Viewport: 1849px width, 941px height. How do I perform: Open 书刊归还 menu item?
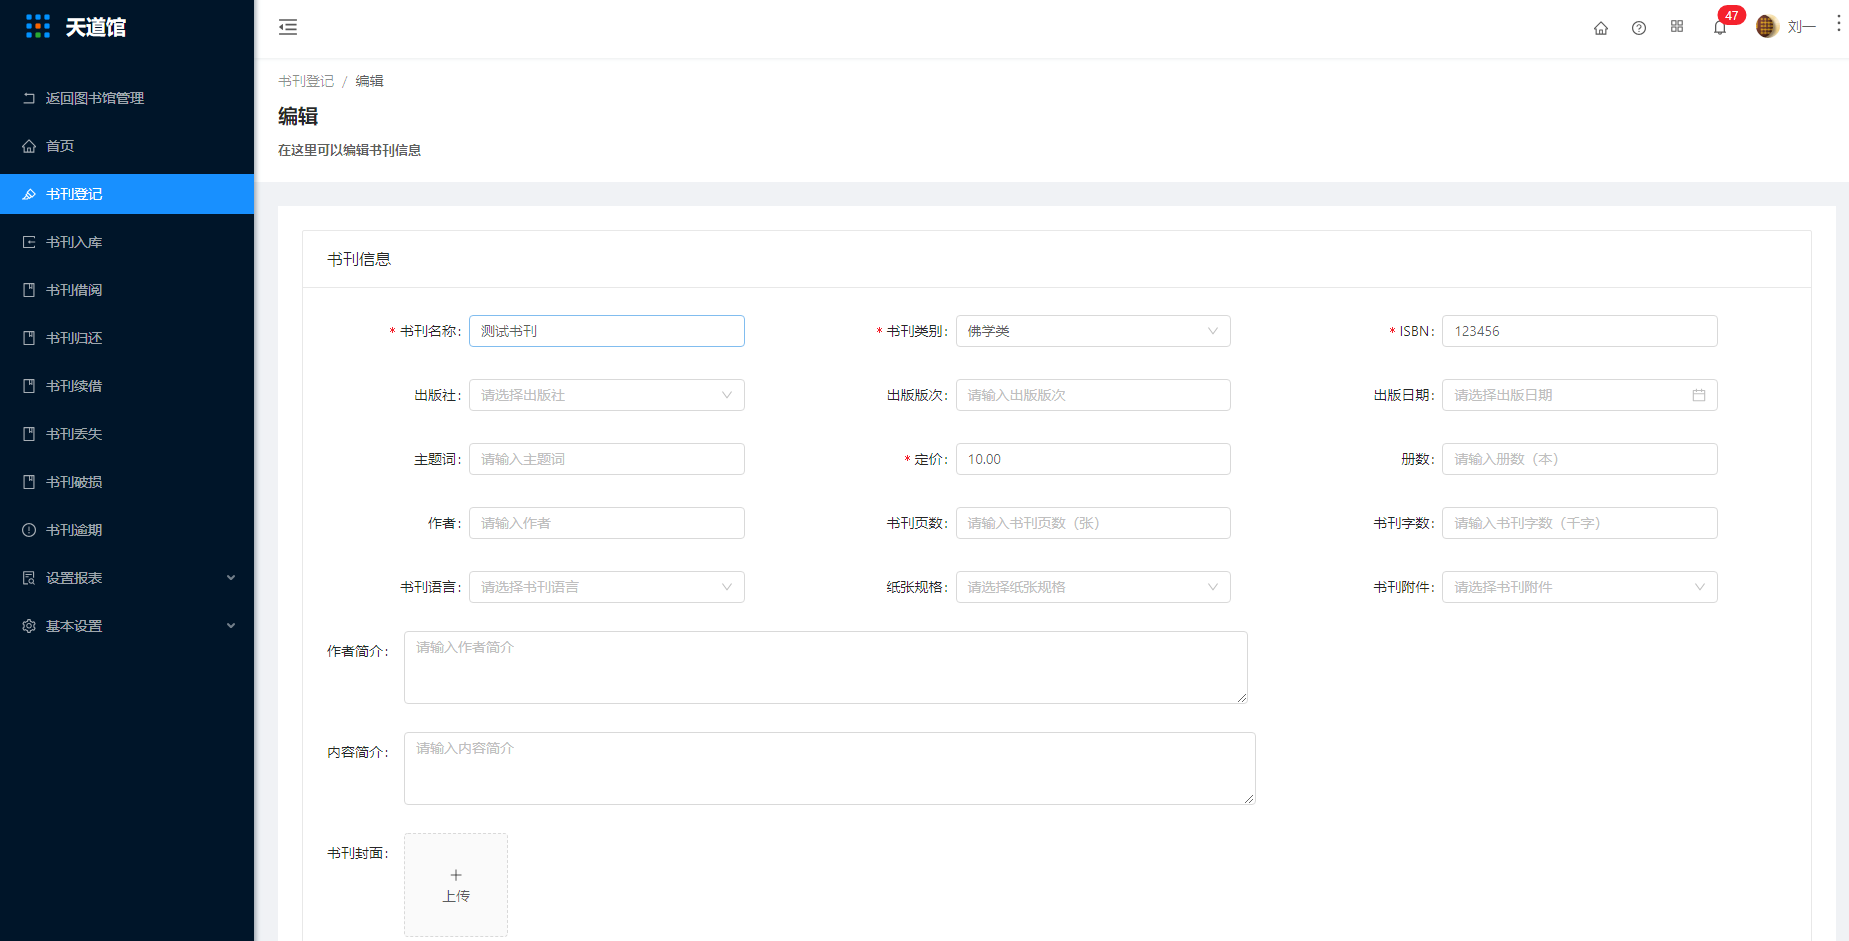127,338
